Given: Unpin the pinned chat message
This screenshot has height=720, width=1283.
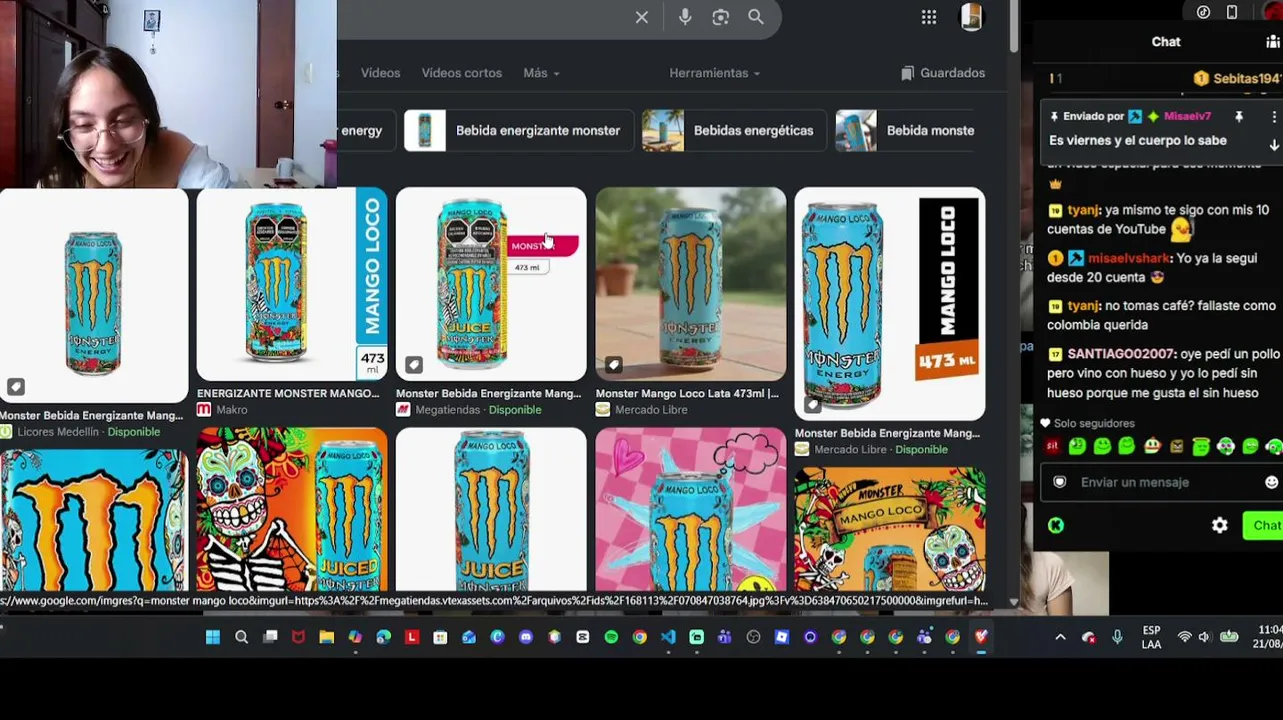Looking at the screenshot, I should point(1239,117).
